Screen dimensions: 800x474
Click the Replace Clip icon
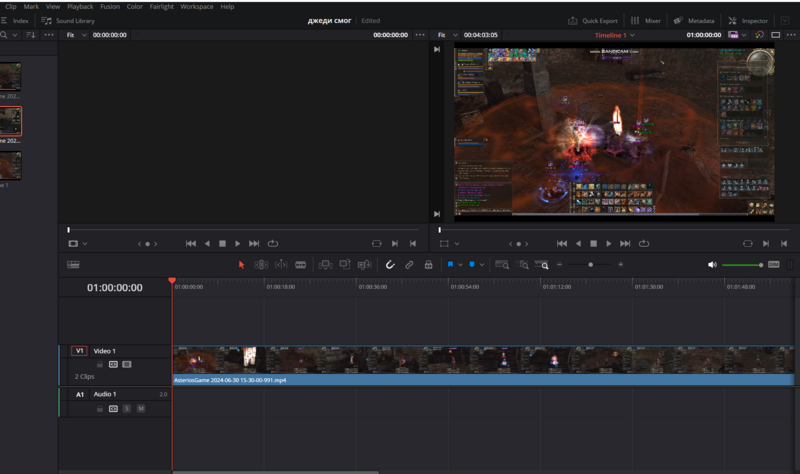(364, 265)
